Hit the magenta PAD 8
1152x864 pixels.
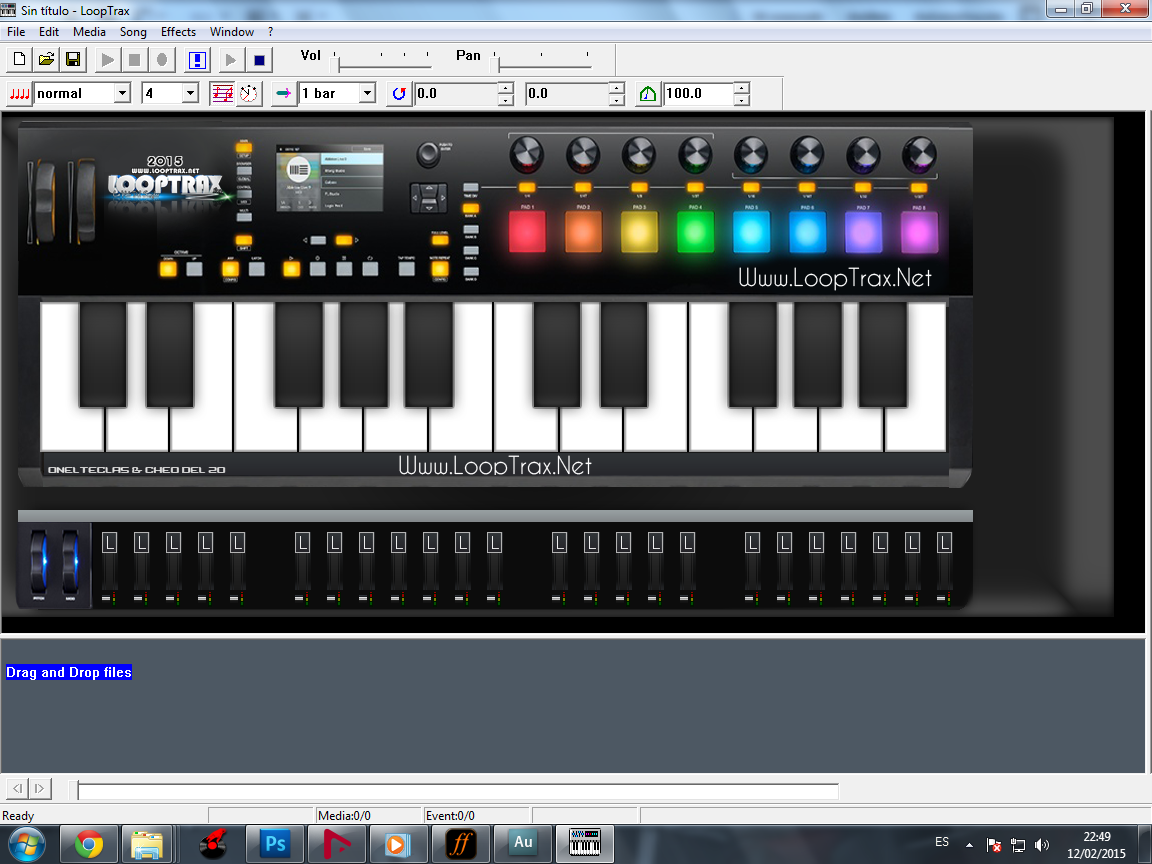coord(919,231)
